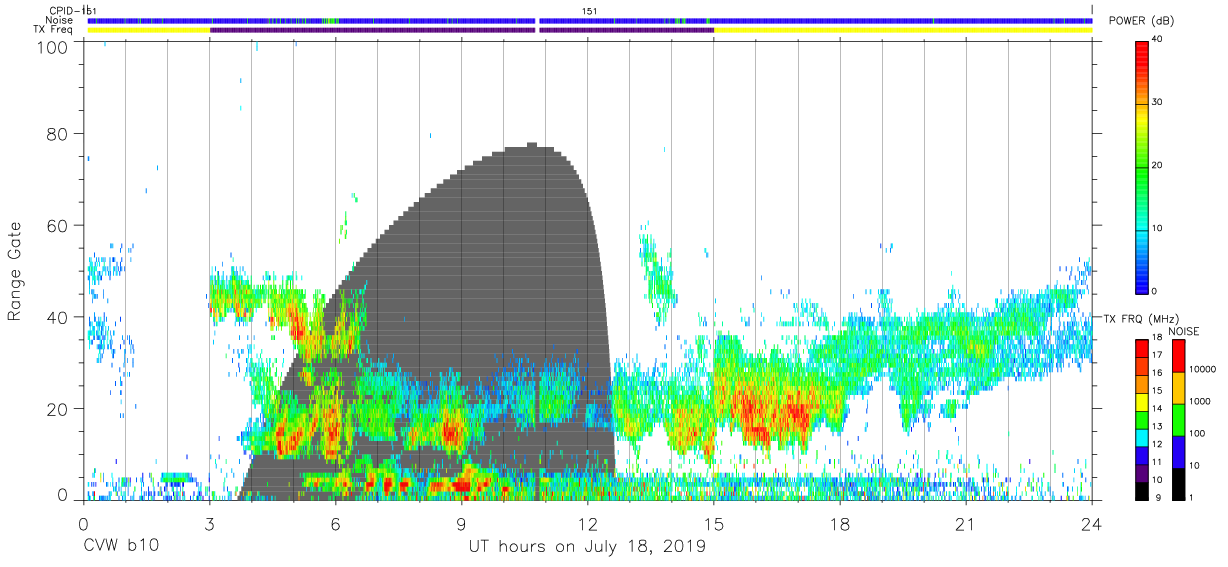Screen dimensions: 1228x567
Task: Click the TX frequency color scale bar
Action: coord(1143,418)
